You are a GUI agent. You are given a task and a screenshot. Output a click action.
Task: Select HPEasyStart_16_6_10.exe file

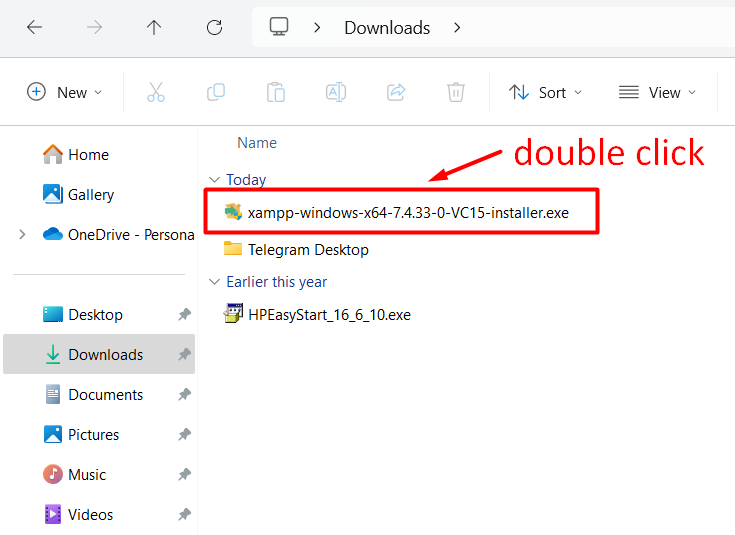click(x=317, y=315)
